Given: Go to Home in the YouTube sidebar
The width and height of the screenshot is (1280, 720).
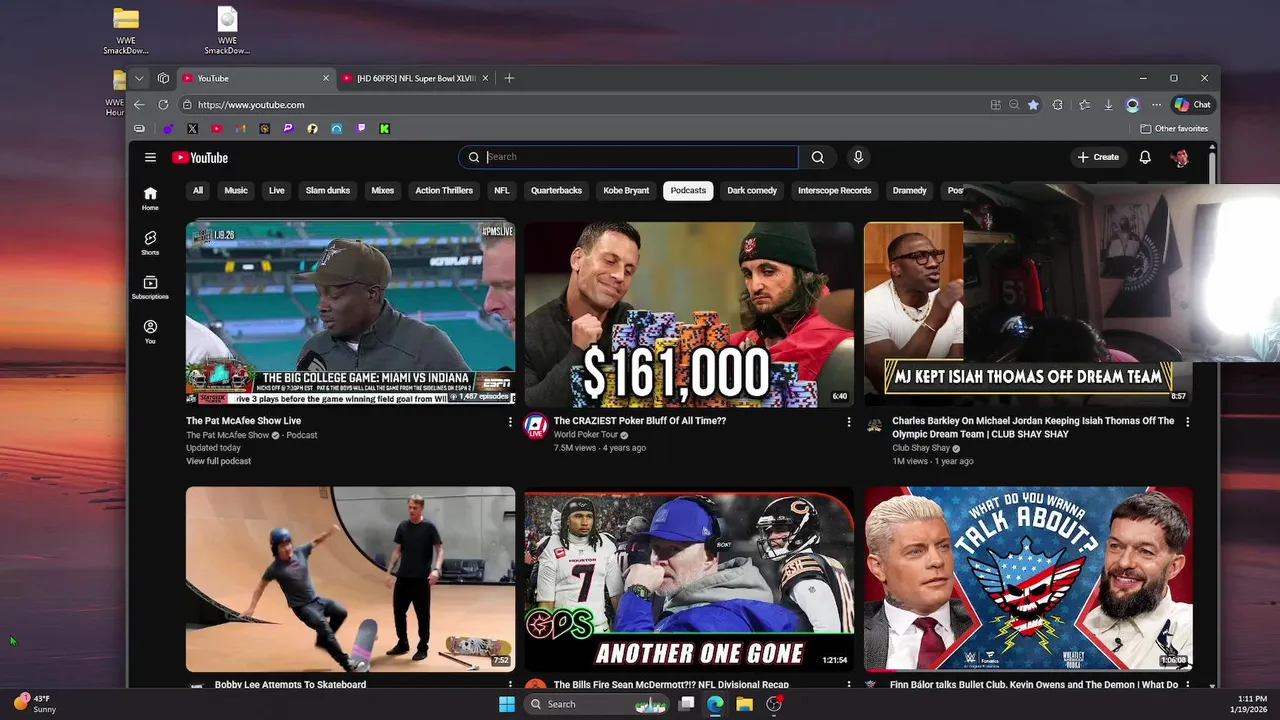Looking at the screenshot, I should click(x=150, y=198).
